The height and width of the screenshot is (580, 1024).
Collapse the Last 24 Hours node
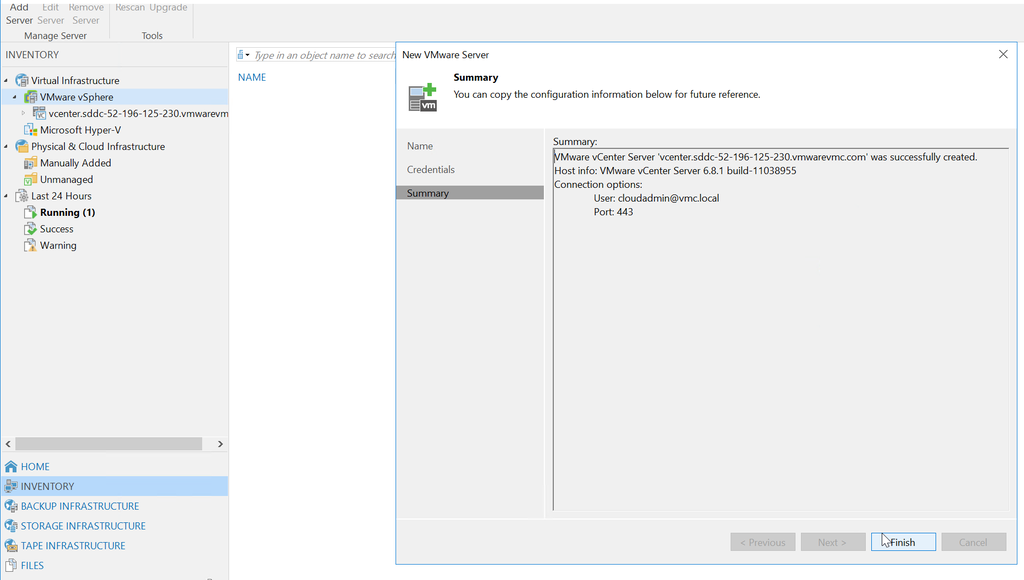[7, 196]
